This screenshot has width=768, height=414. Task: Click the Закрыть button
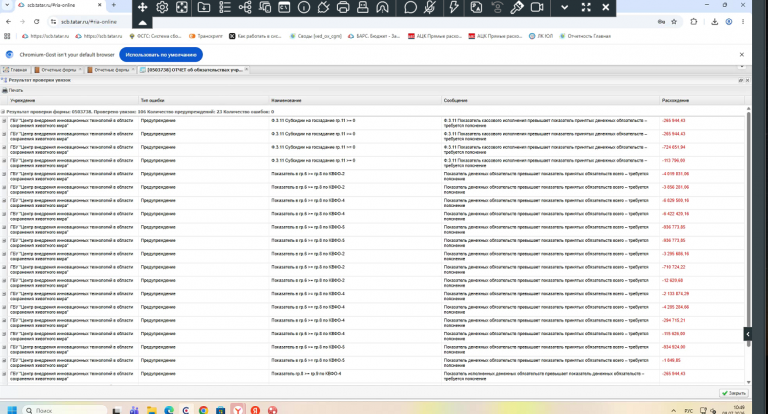734,393
